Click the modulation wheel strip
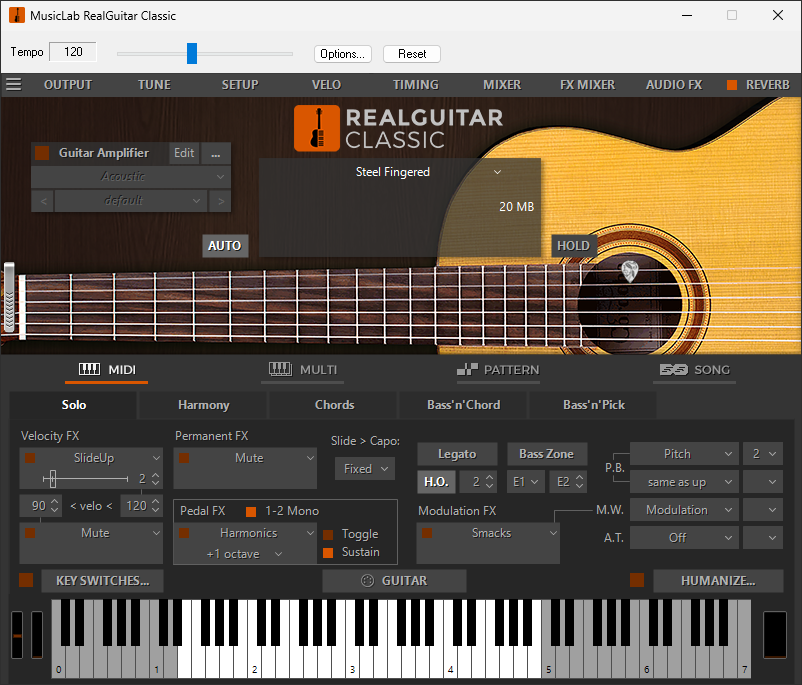802x685 pixels. coord(37,634)
